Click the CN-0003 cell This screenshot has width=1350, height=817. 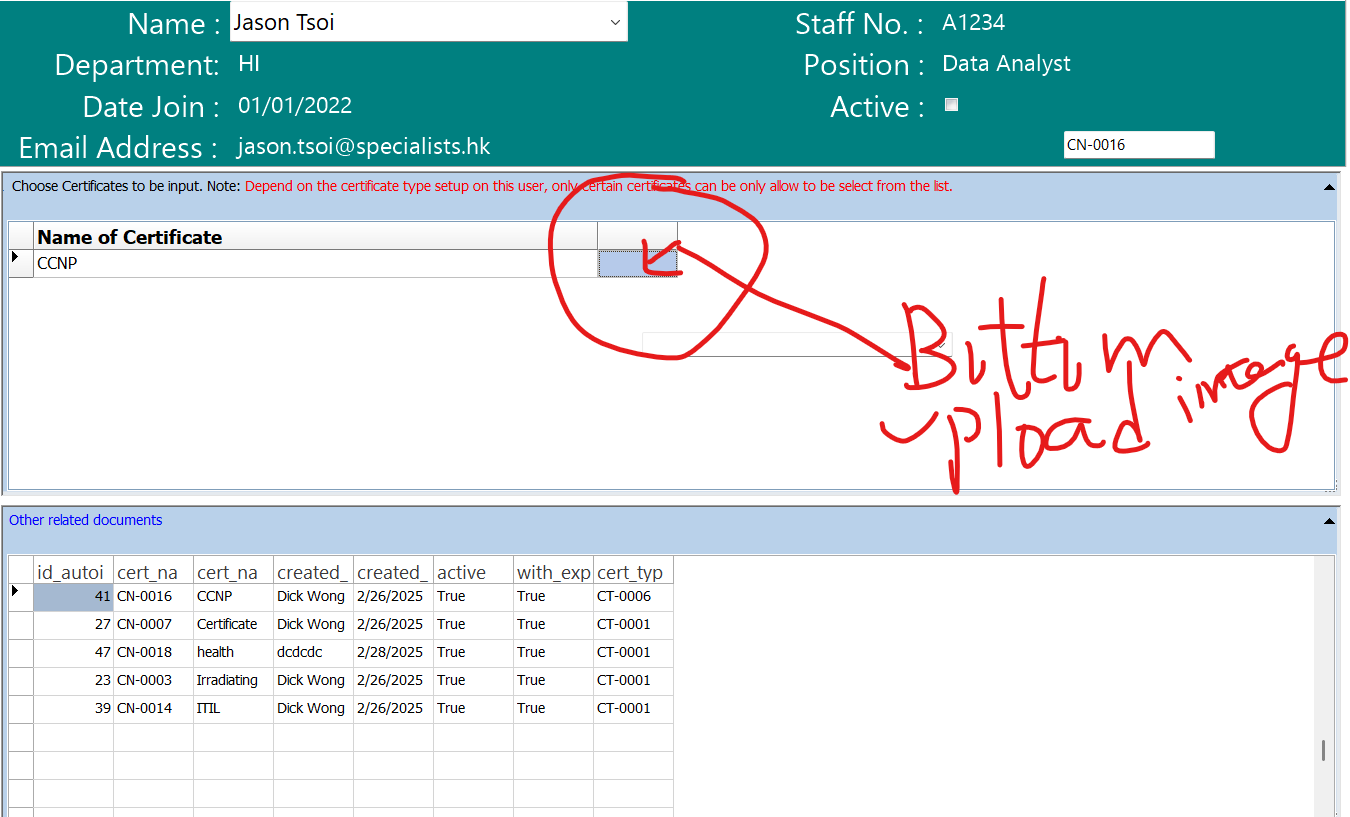(x=153, y=681)
